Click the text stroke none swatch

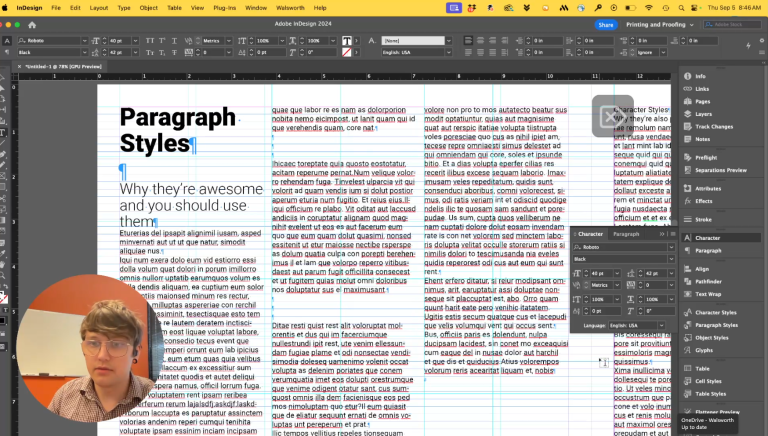(x=347, y=52)
